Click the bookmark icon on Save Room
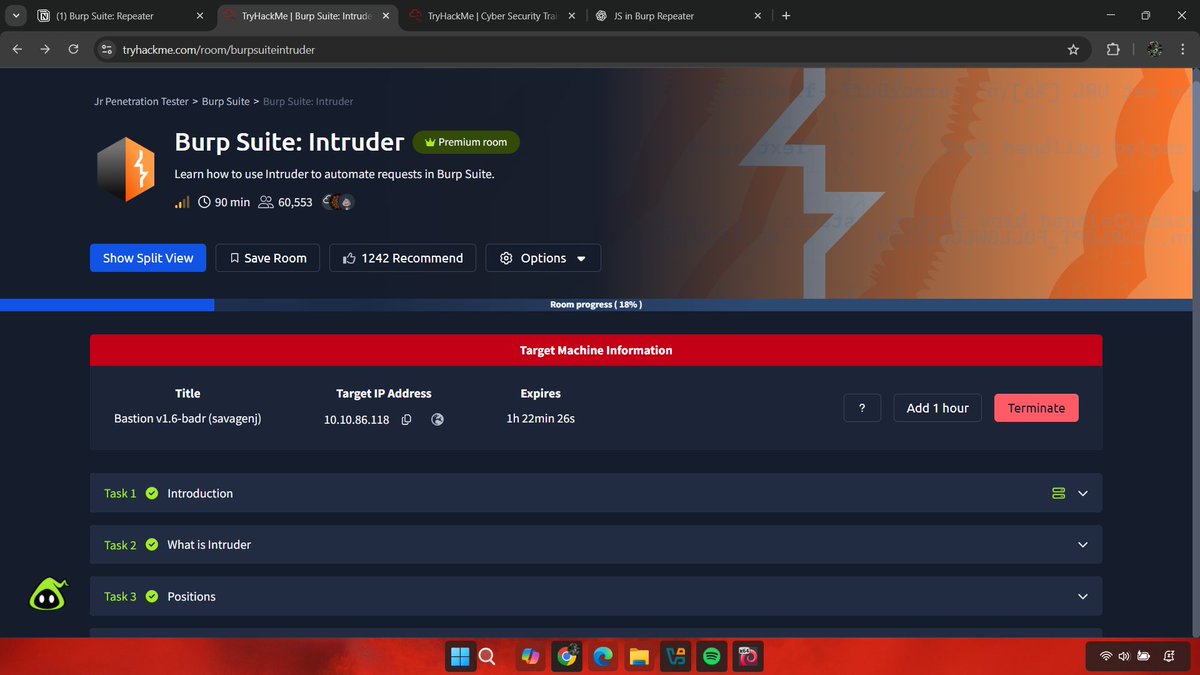1200x675 pixels. pos(234,257)
